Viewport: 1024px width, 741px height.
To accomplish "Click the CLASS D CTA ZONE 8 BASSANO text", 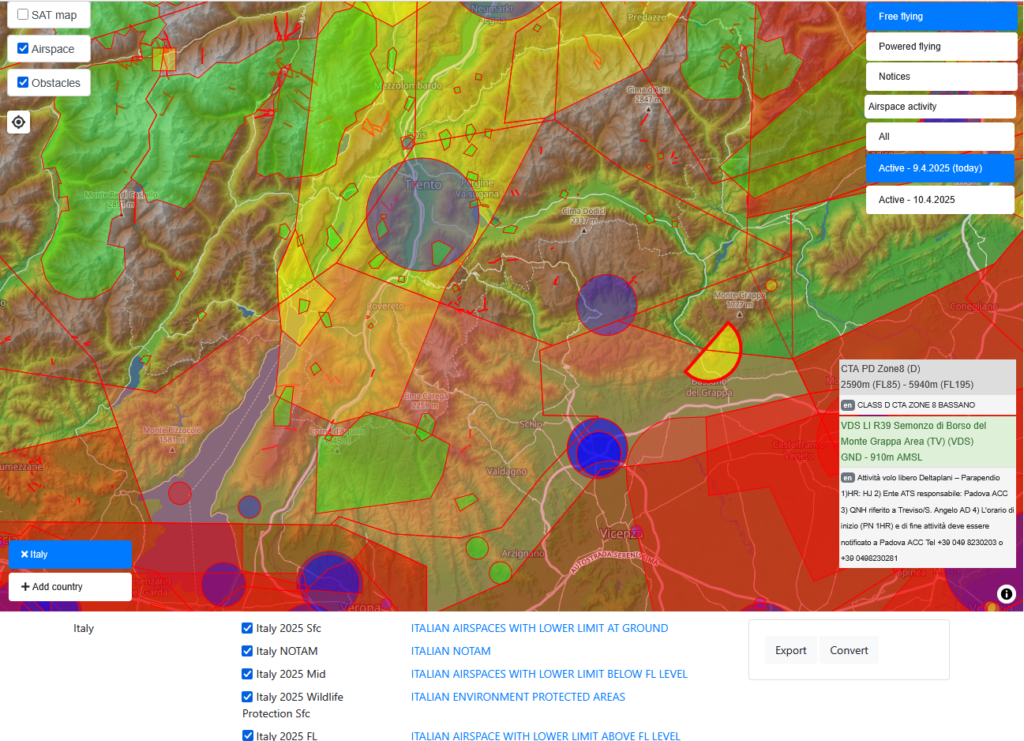I will tap(916, 405).
